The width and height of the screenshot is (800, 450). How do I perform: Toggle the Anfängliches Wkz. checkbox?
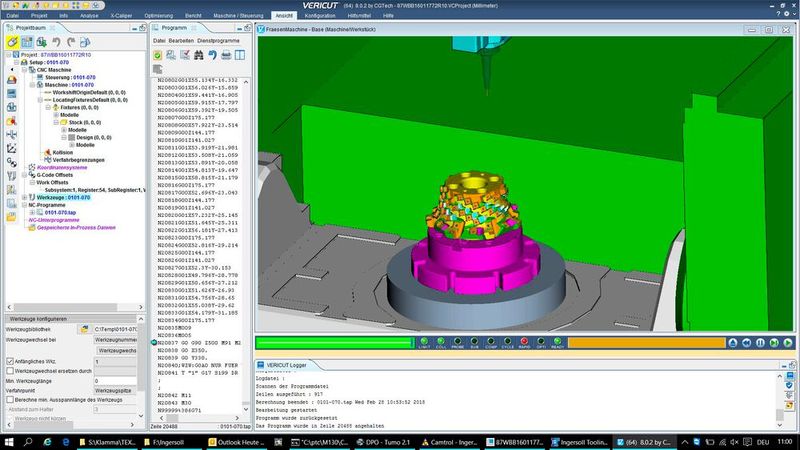(x=10, y=361)
